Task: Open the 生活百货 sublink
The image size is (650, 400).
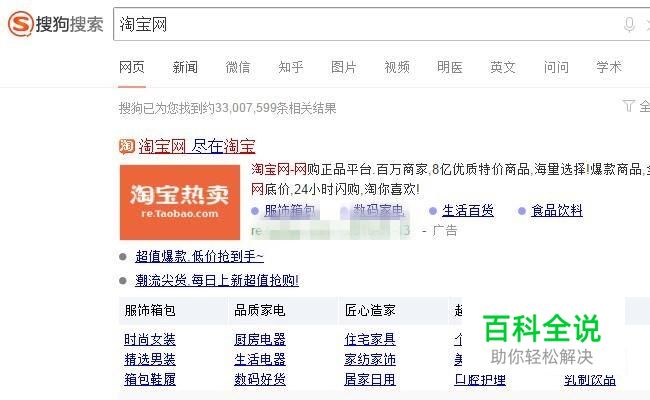Action: click(468, 211)
